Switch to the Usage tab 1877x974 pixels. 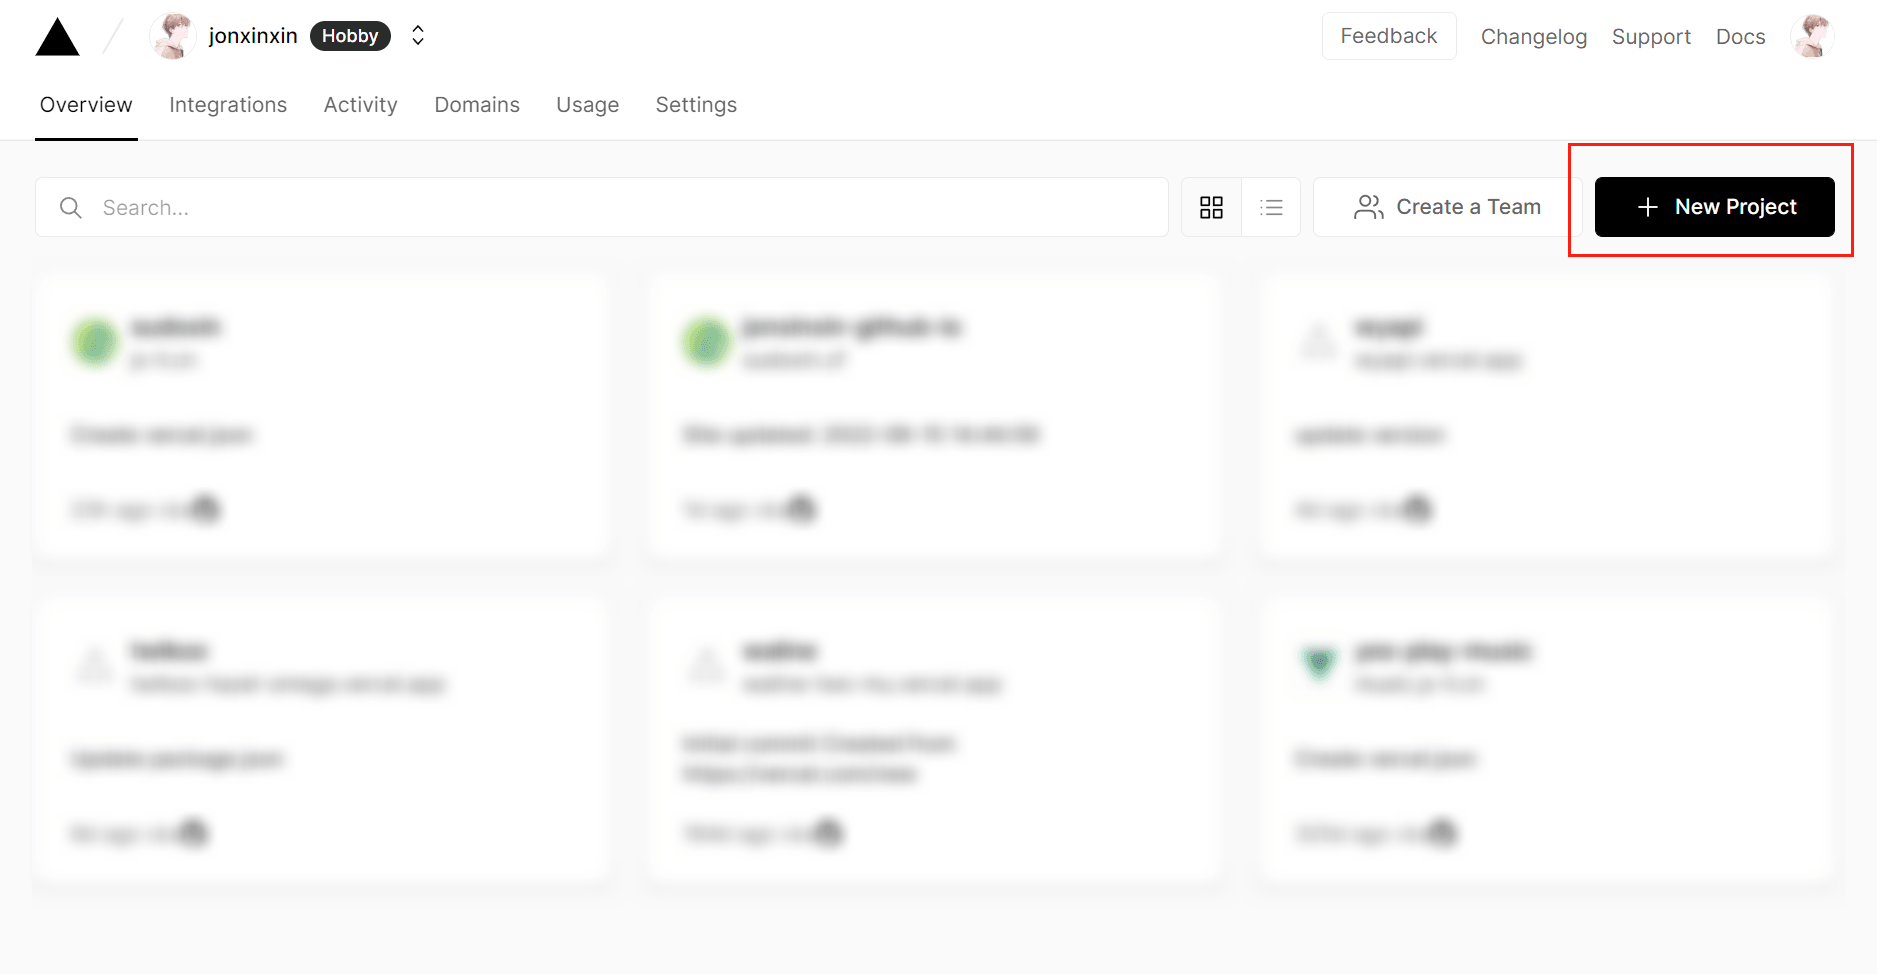click(x=587, y=105)
